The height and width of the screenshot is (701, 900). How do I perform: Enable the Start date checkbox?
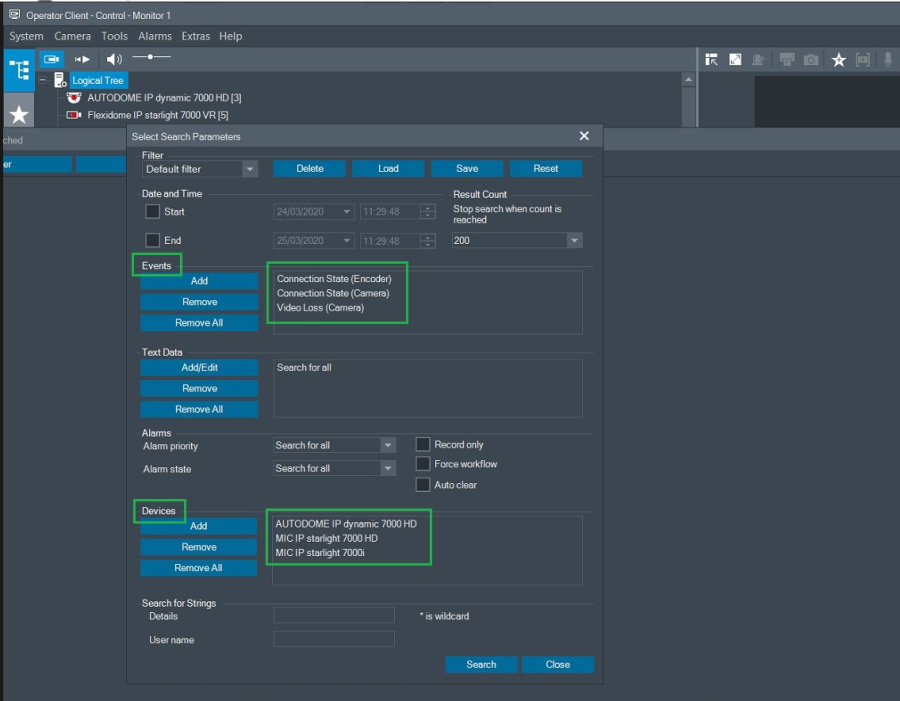pos(153,212)
